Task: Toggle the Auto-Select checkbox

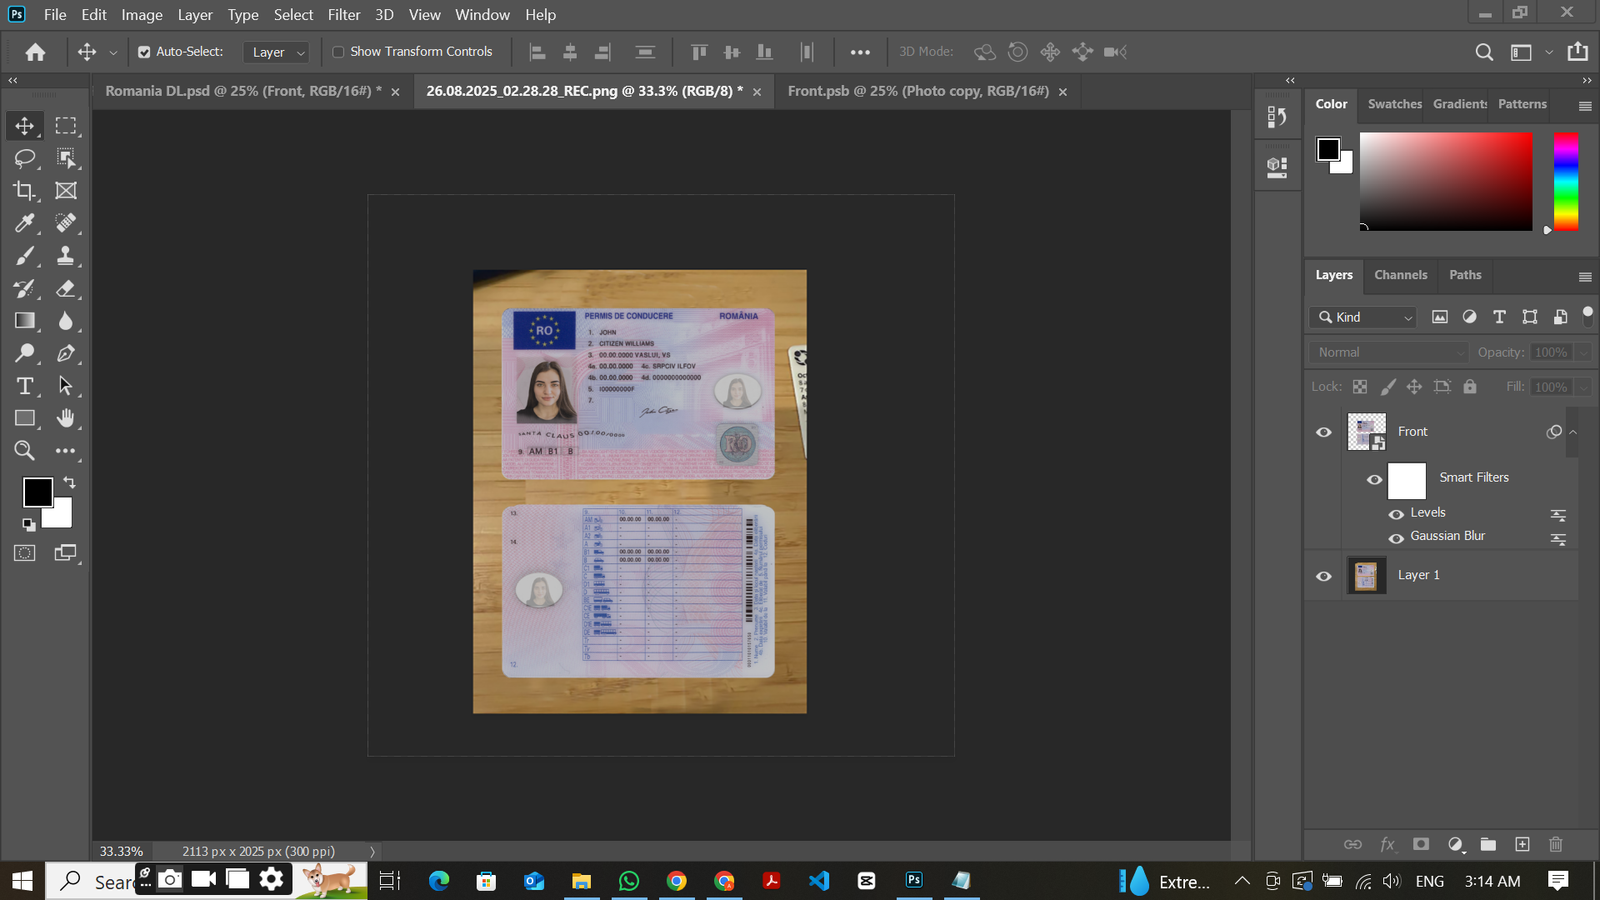Action: pos(144,52)
